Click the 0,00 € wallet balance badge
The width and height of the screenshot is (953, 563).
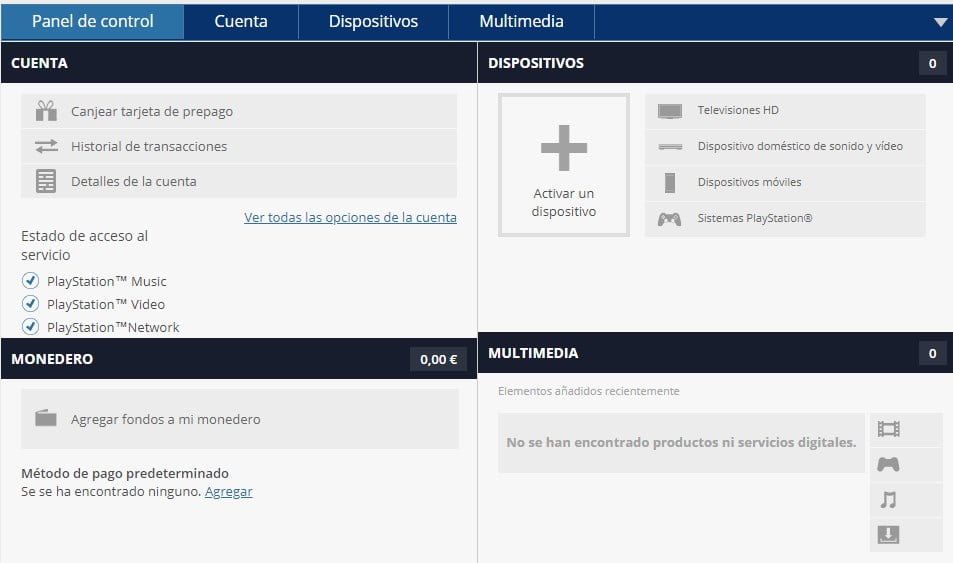click(438, 359)
